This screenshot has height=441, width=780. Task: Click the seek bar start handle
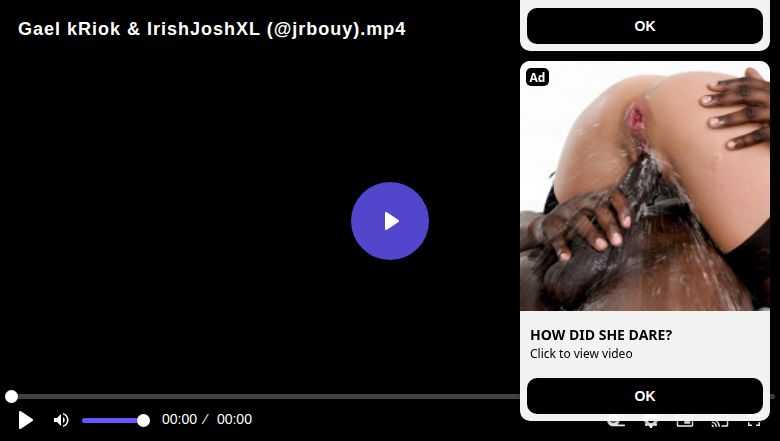pyautogui.click(x=11, y=396)
